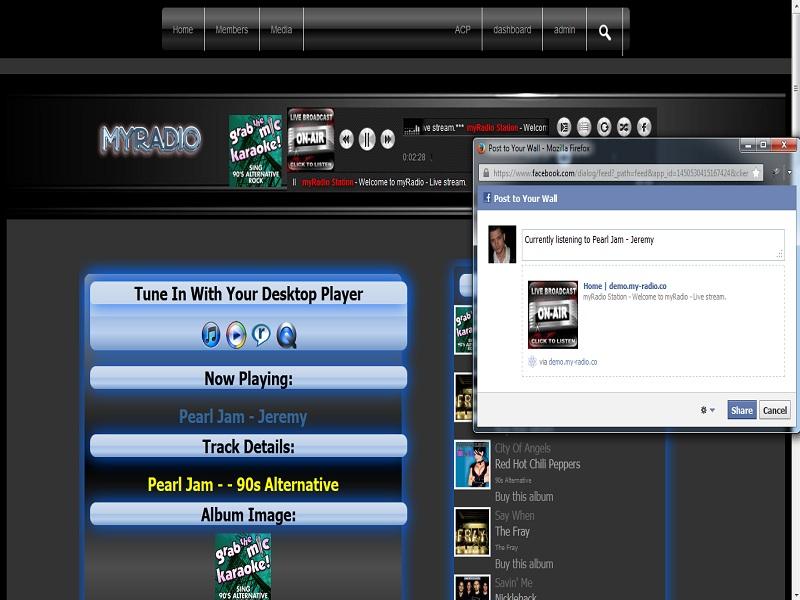Open the Media menu item
800x600 pixels.
281,30
